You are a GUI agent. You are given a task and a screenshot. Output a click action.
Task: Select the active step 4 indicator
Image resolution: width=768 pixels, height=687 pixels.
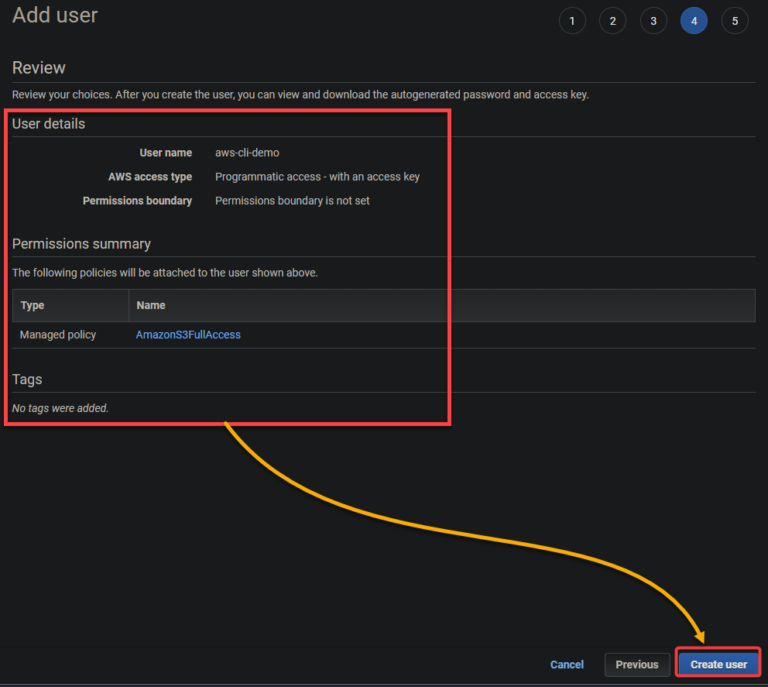pos(694,21)
